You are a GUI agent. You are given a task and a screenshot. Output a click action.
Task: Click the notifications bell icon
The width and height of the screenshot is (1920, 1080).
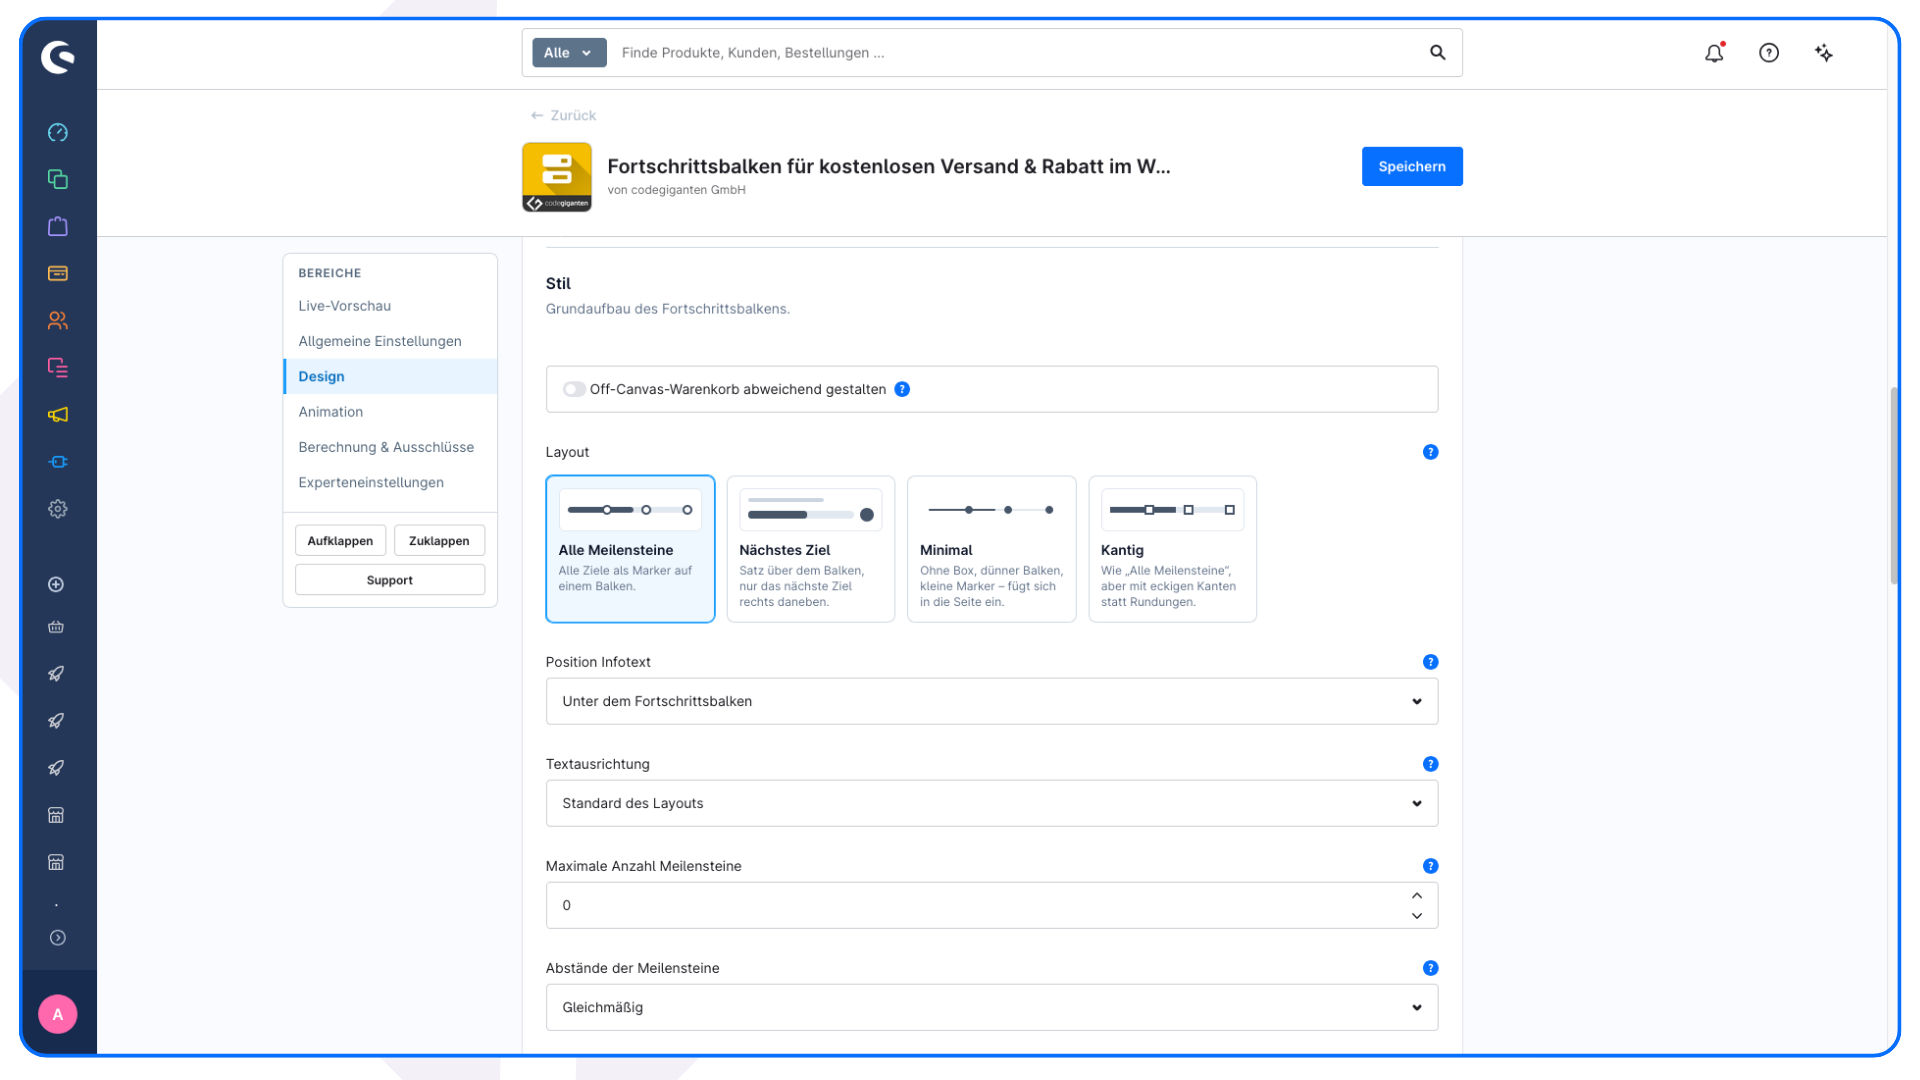1714,53
